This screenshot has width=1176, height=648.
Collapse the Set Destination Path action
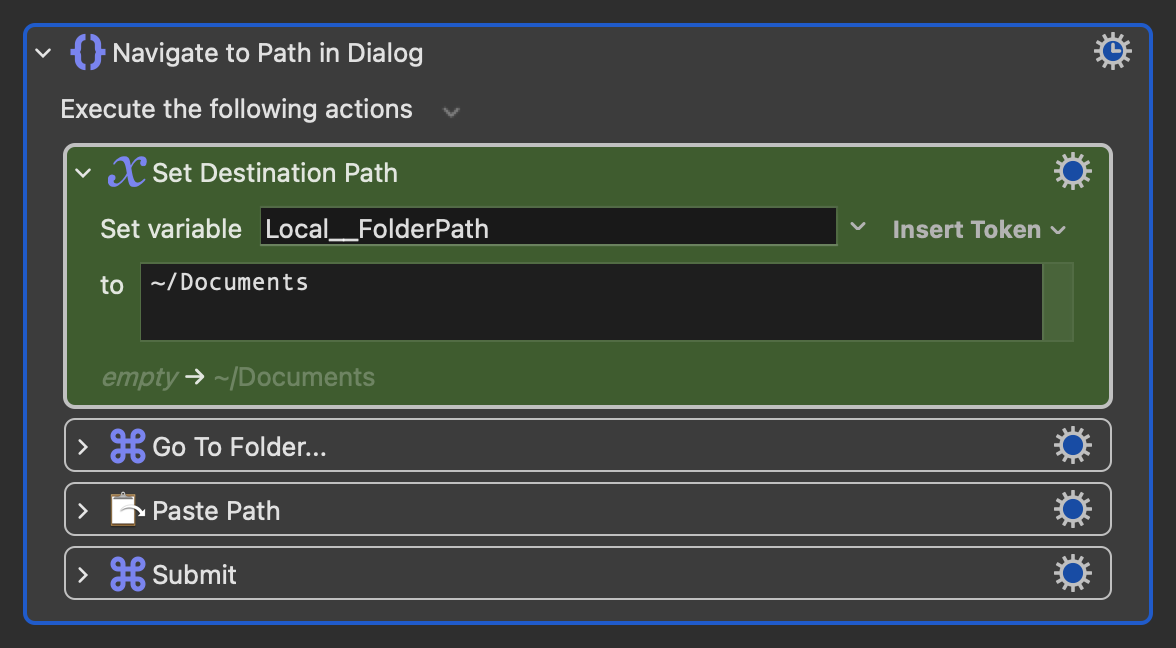(83, 173)
